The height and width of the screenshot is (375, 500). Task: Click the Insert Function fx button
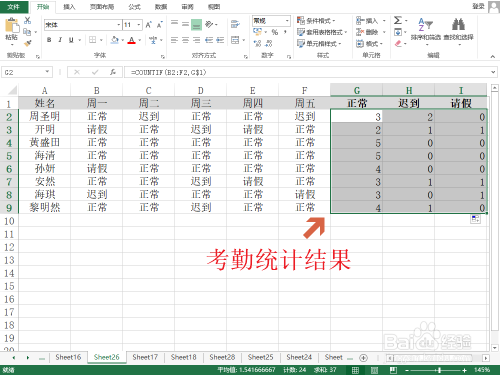click(113, 72)
